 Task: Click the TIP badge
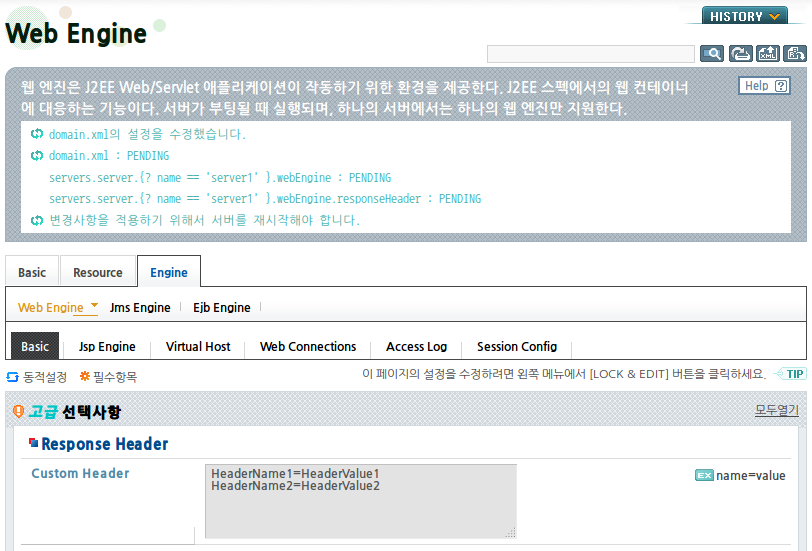tap(790, 374)
